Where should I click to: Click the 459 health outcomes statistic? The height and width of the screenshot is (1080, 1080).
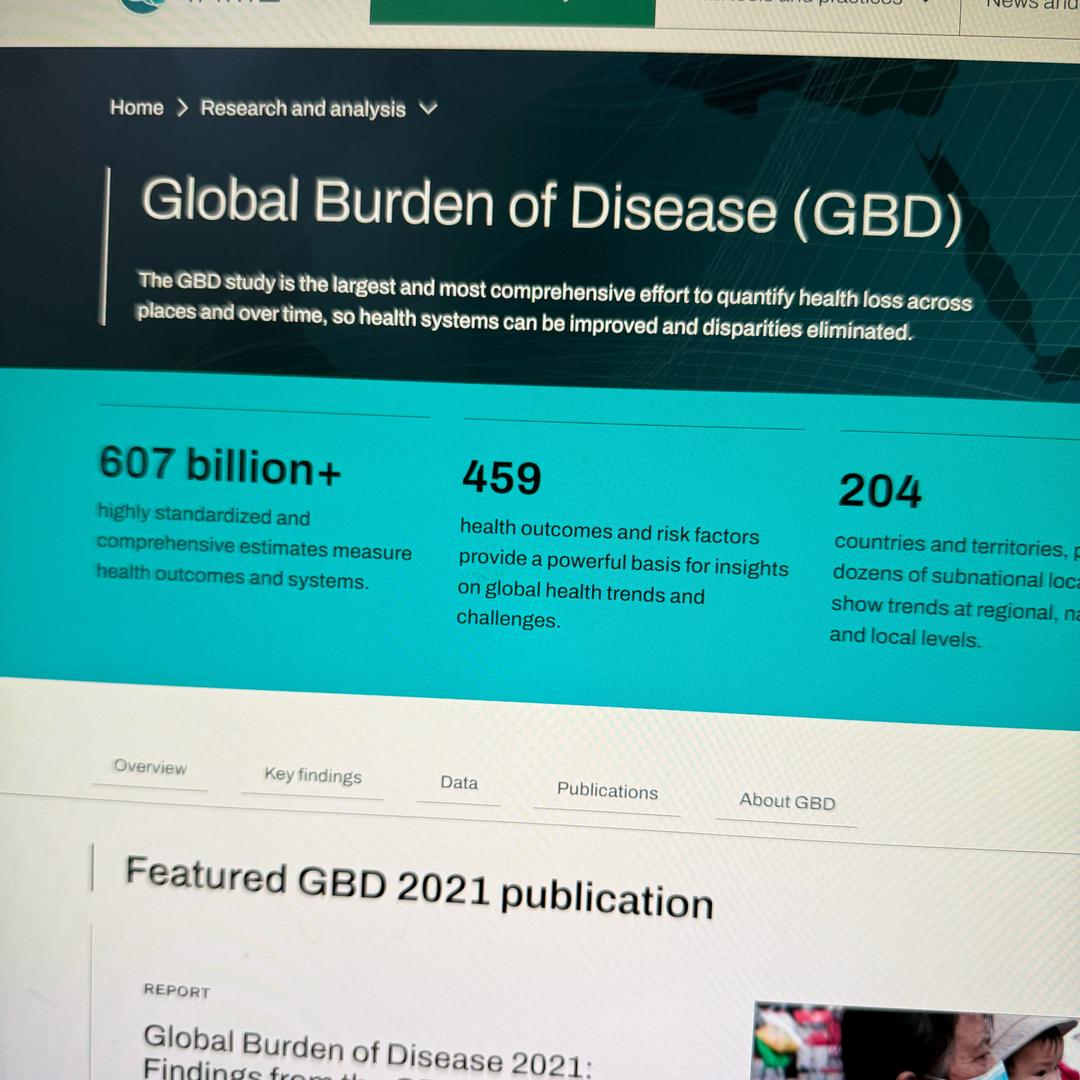tap(502, 479)
